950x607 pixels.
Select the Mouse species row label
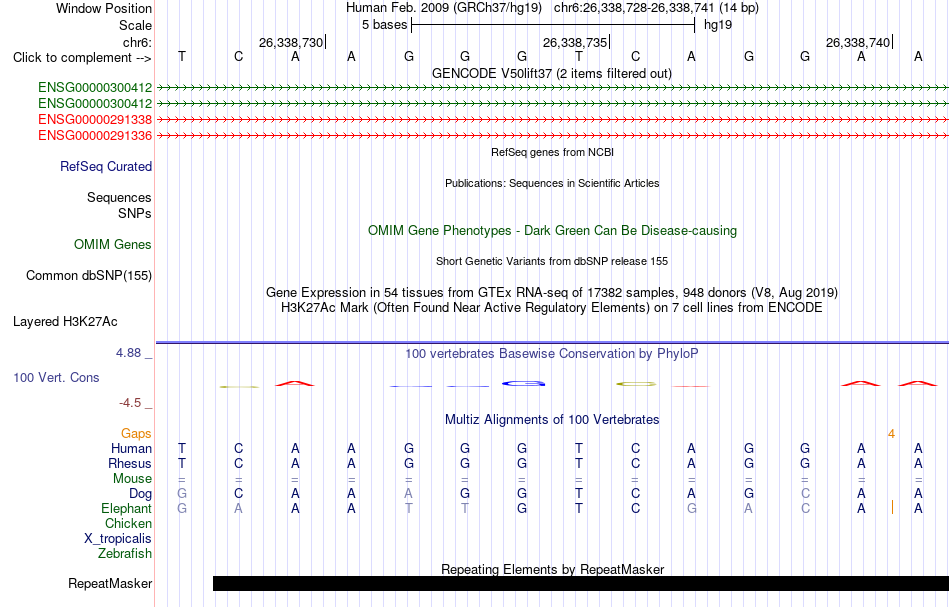(132, 479)
